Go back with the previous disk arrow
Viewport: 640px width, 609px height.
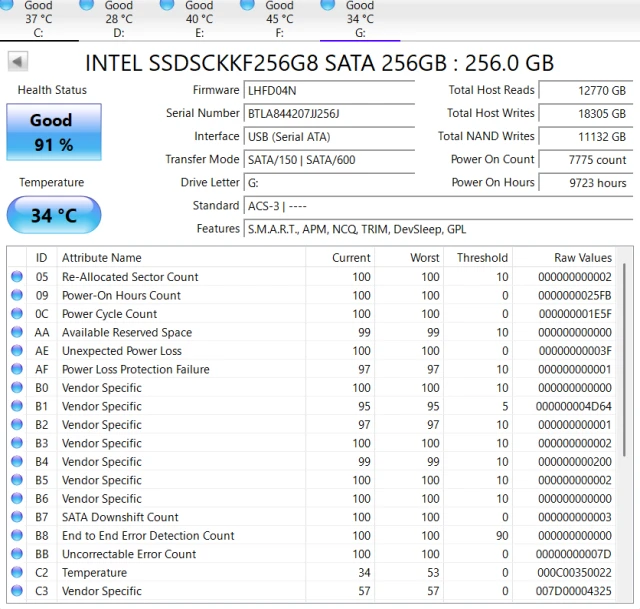18,62
